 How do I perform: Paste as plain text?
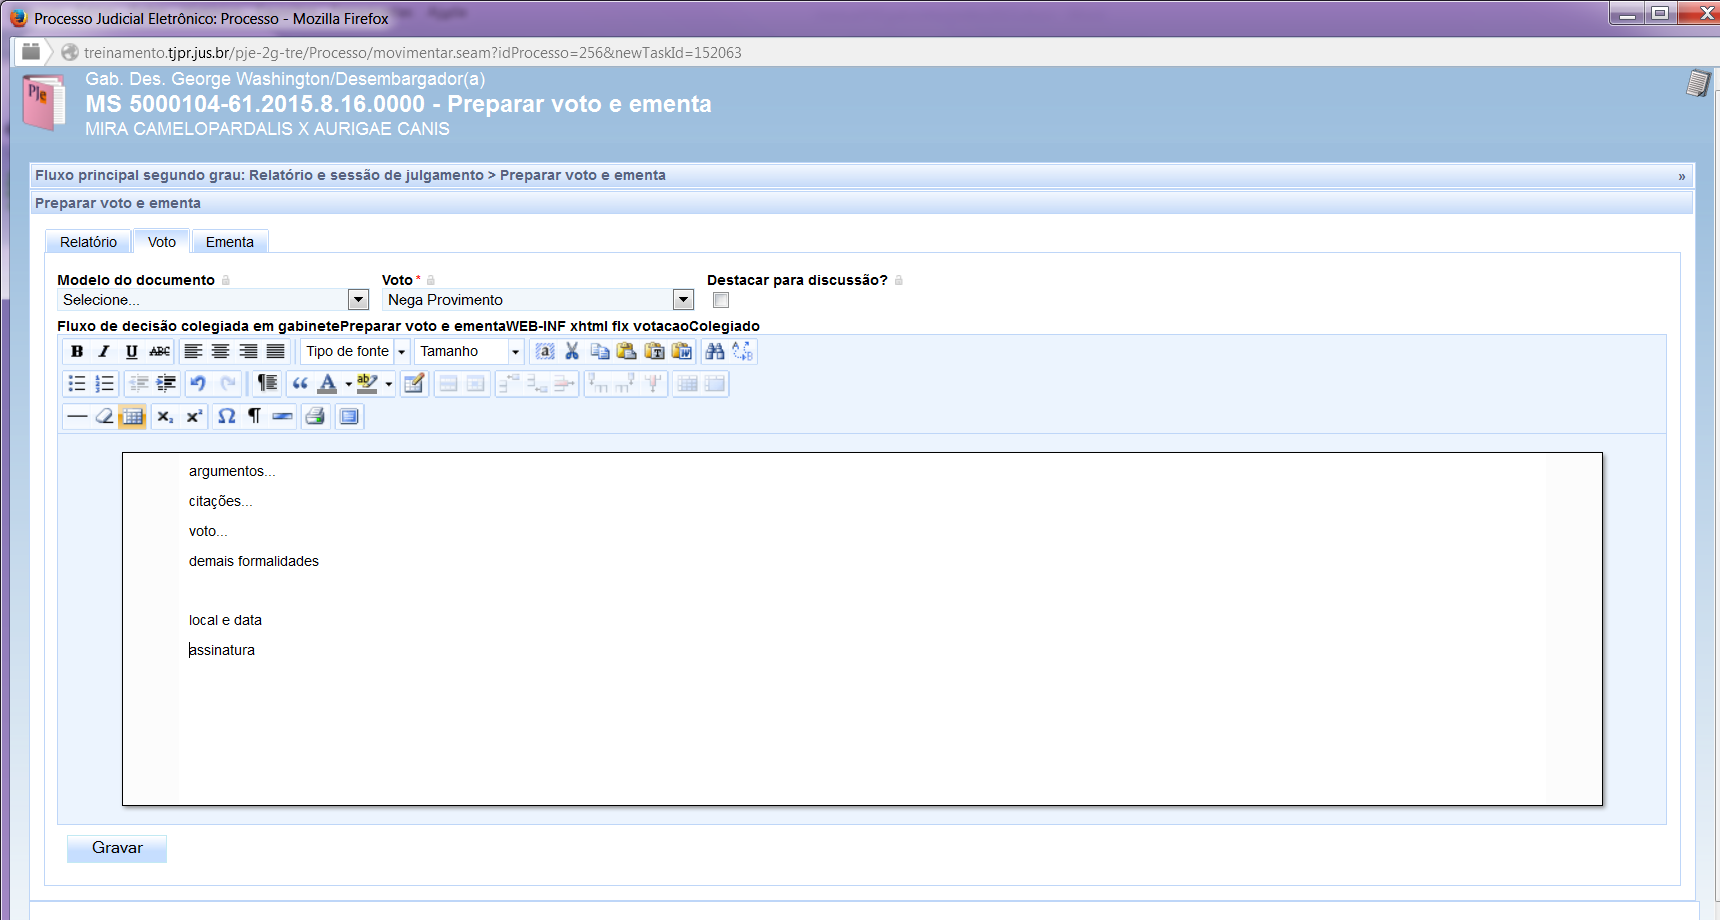pos(655,351)
